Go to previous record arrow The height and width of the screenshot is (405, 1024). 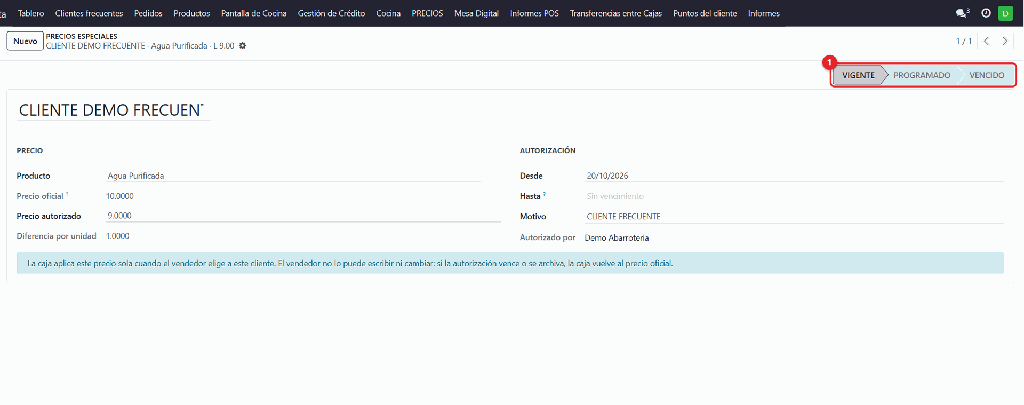(x=986, y=41)
